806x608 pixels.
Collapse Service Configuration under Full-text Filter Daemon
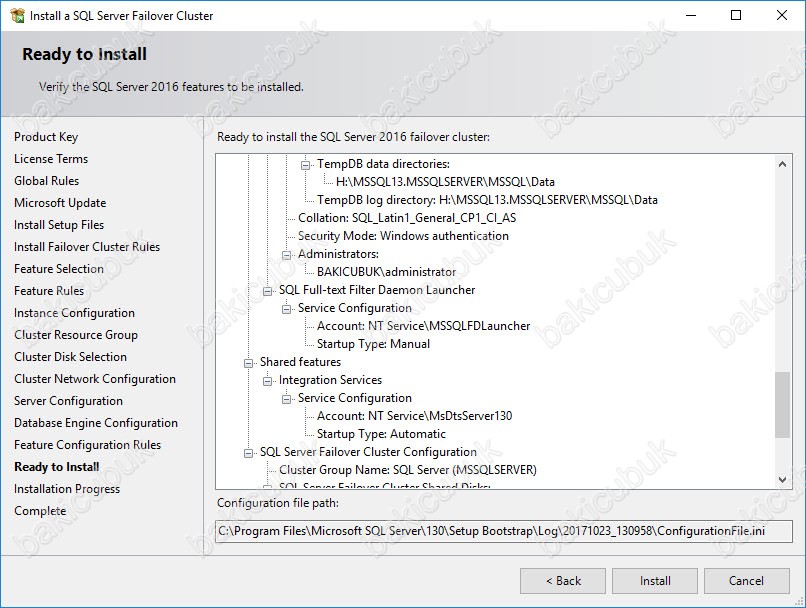click(x=286, y=309)
